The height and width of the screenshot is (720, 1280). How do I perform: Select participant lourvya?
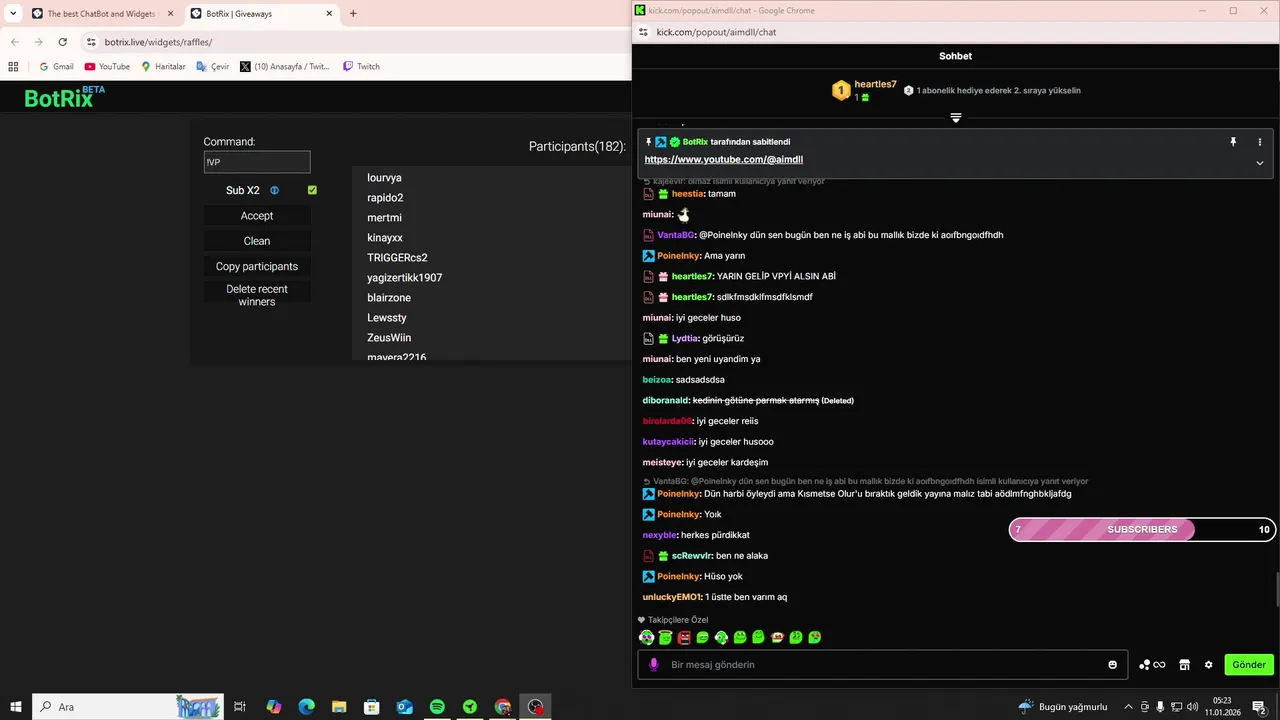pyautogui.click(x=384, y=178)
